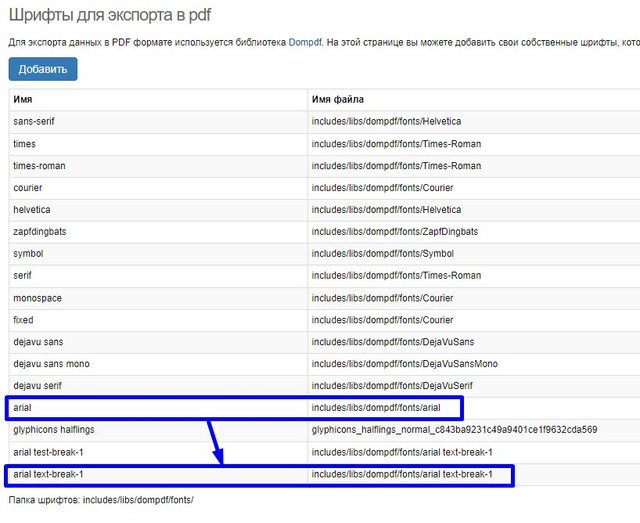Click the fonts/DejaVuSansMono file path
The width and height of the screenshot is (640, 523).
404,364
